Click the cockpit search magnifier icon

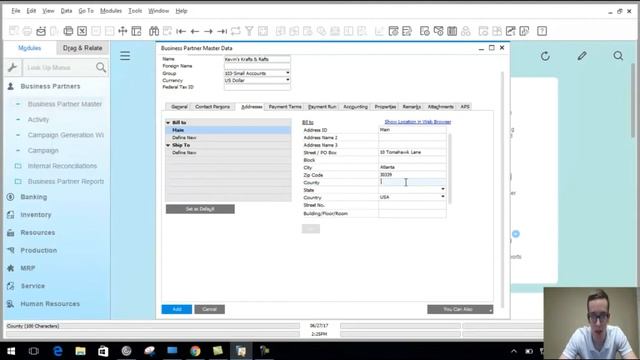coord(618,56)
